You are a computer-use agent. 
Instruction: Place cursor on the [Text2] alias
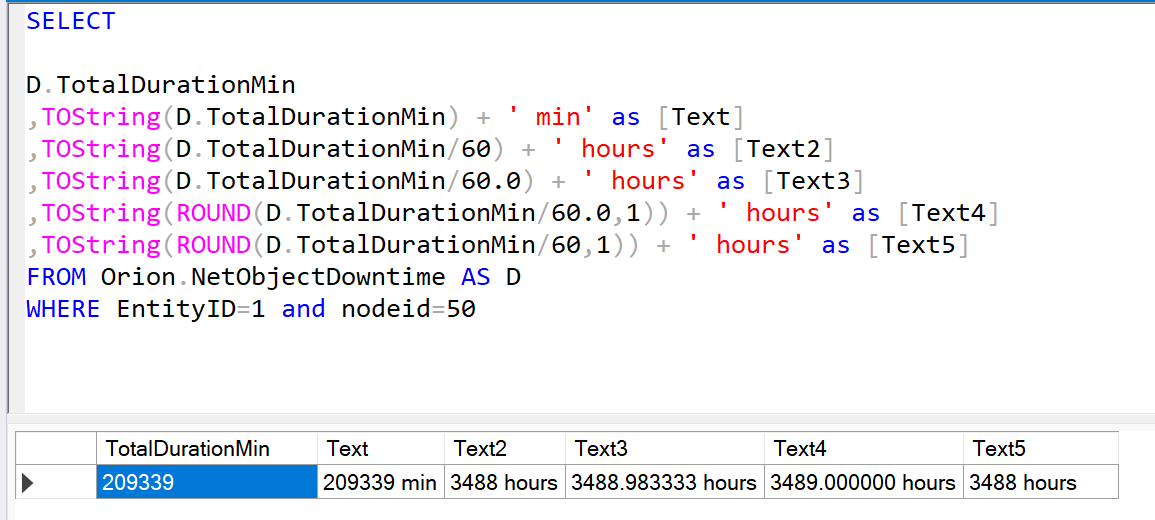(783, 149)
